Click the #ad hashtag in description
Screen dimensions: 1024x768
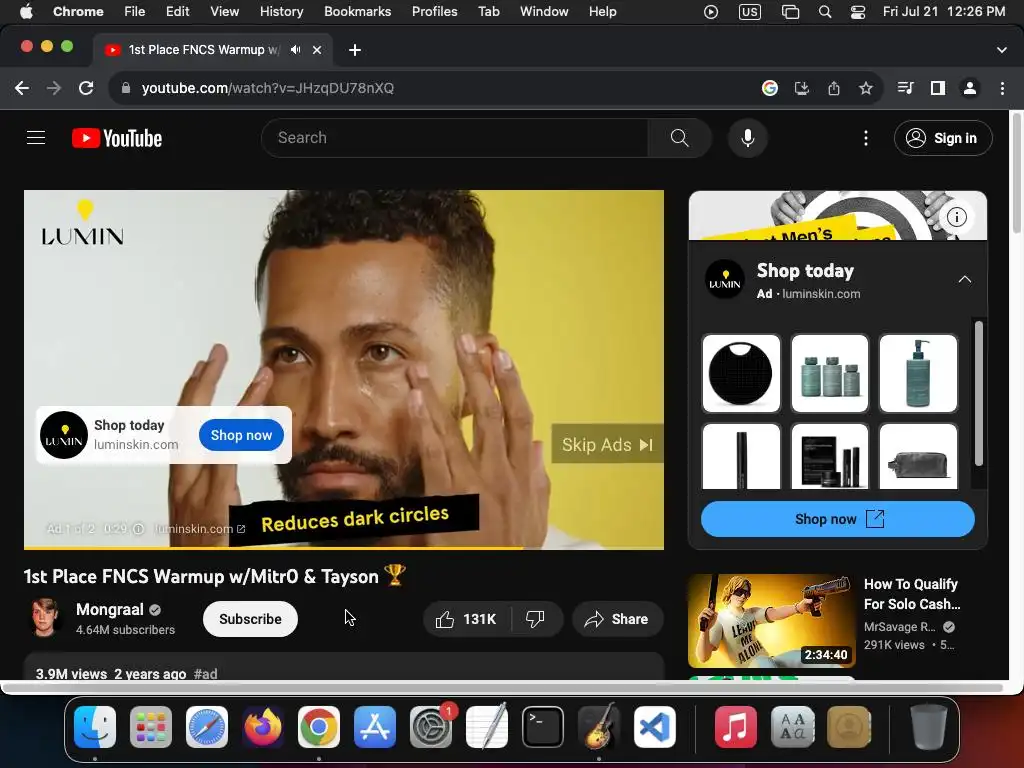click(x=206, y=674)
